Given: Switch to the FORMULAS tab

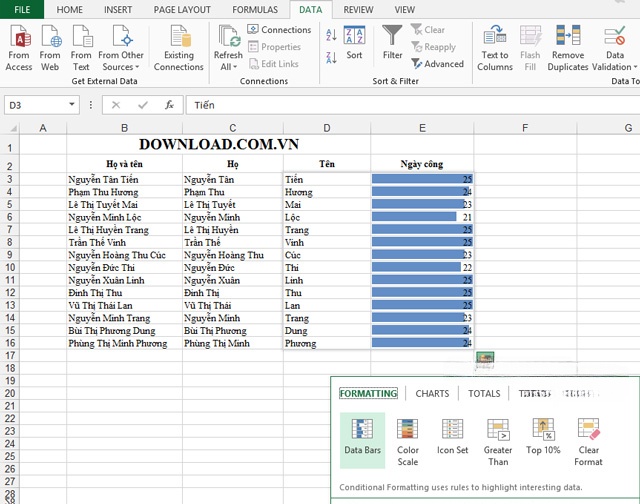Looking at the screenshot, I should click(255, 9).
